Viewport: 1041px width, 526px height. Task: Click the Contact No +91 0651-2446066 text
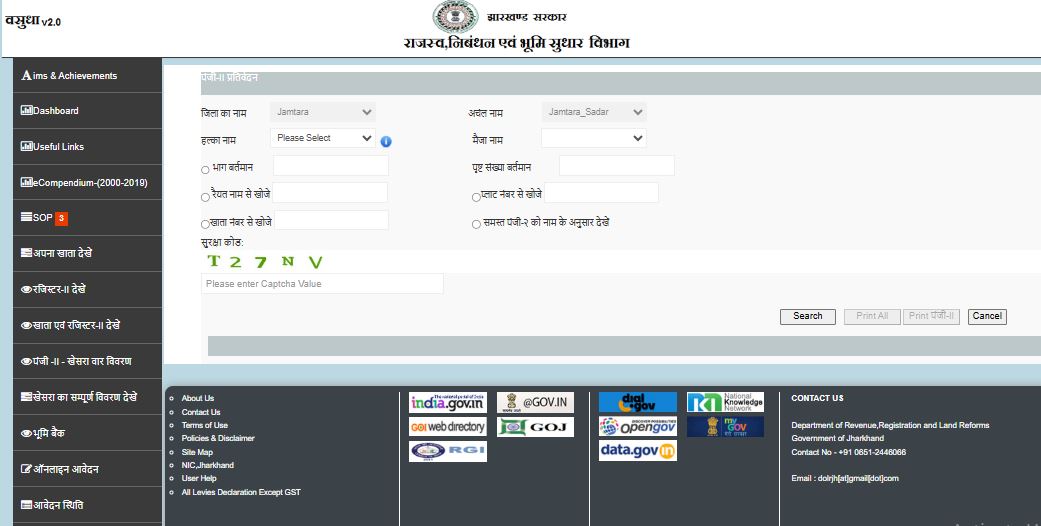pyautogui.click(x=848, y=452)
